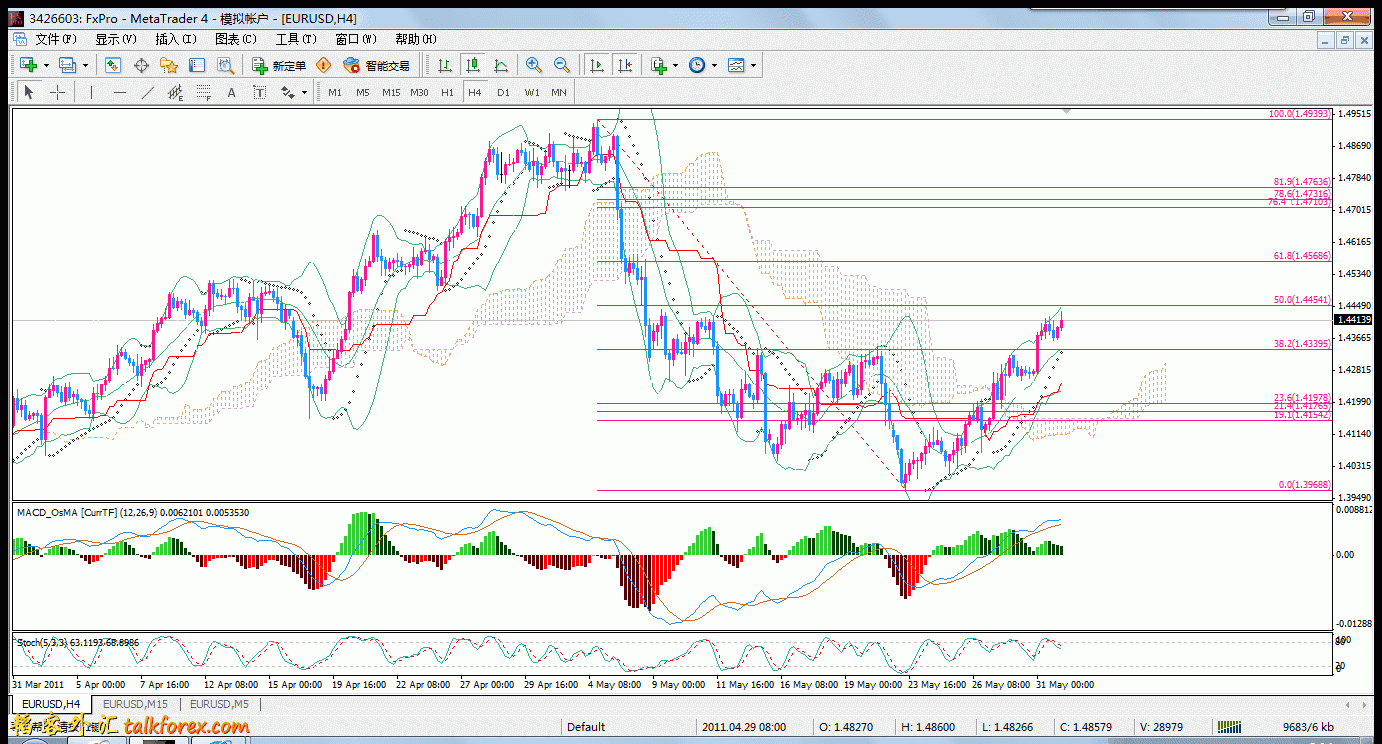
Task: Open the Data Window crosshair-circle icon
Action: 141,65
